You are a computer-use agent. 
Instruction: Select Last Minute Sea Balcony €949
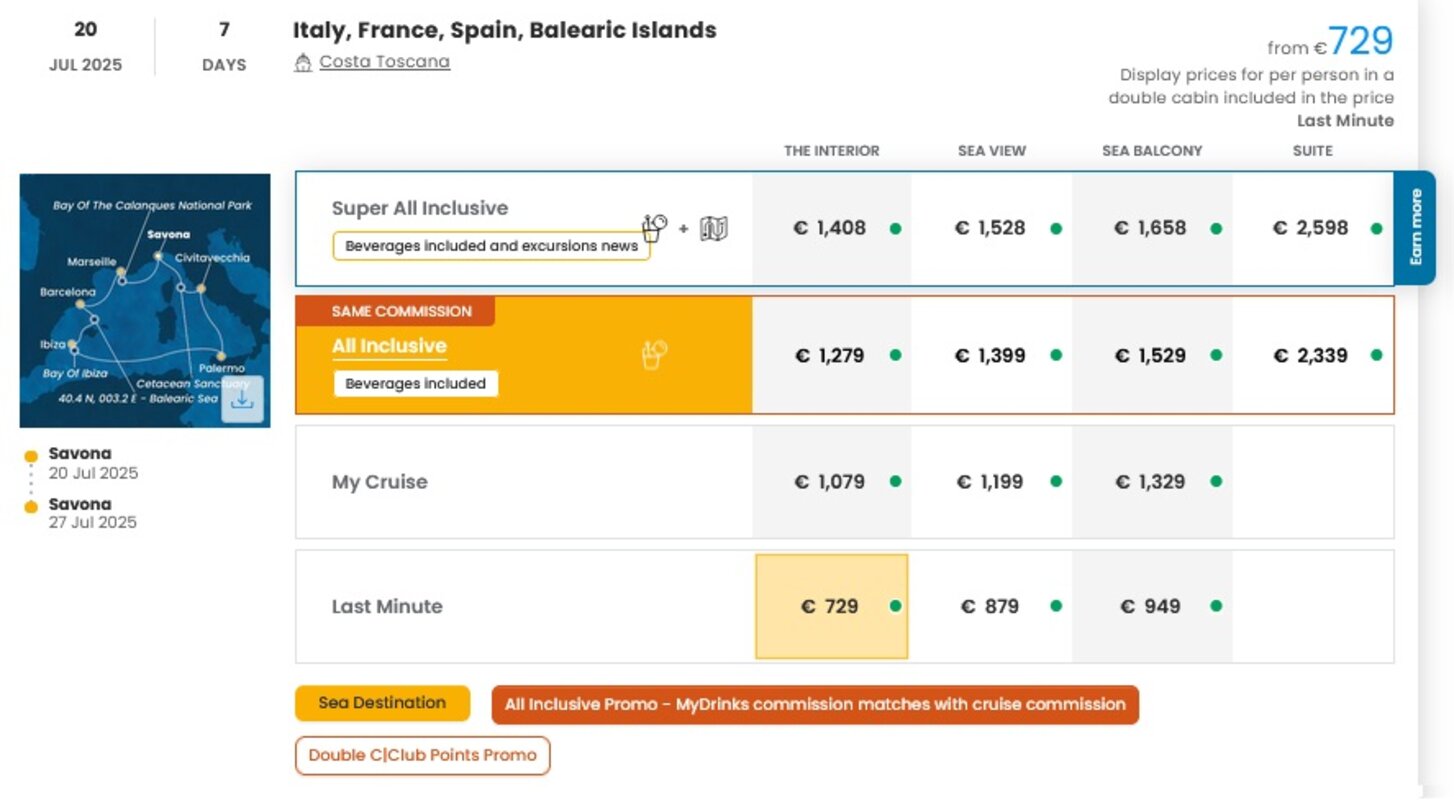(1152, 606)
